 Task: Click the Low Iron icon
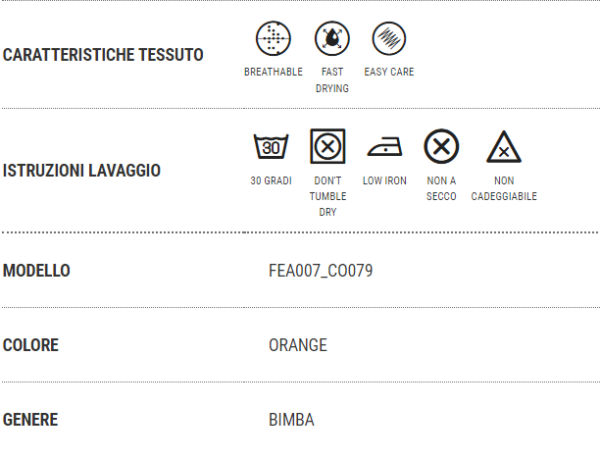[385, 147]
